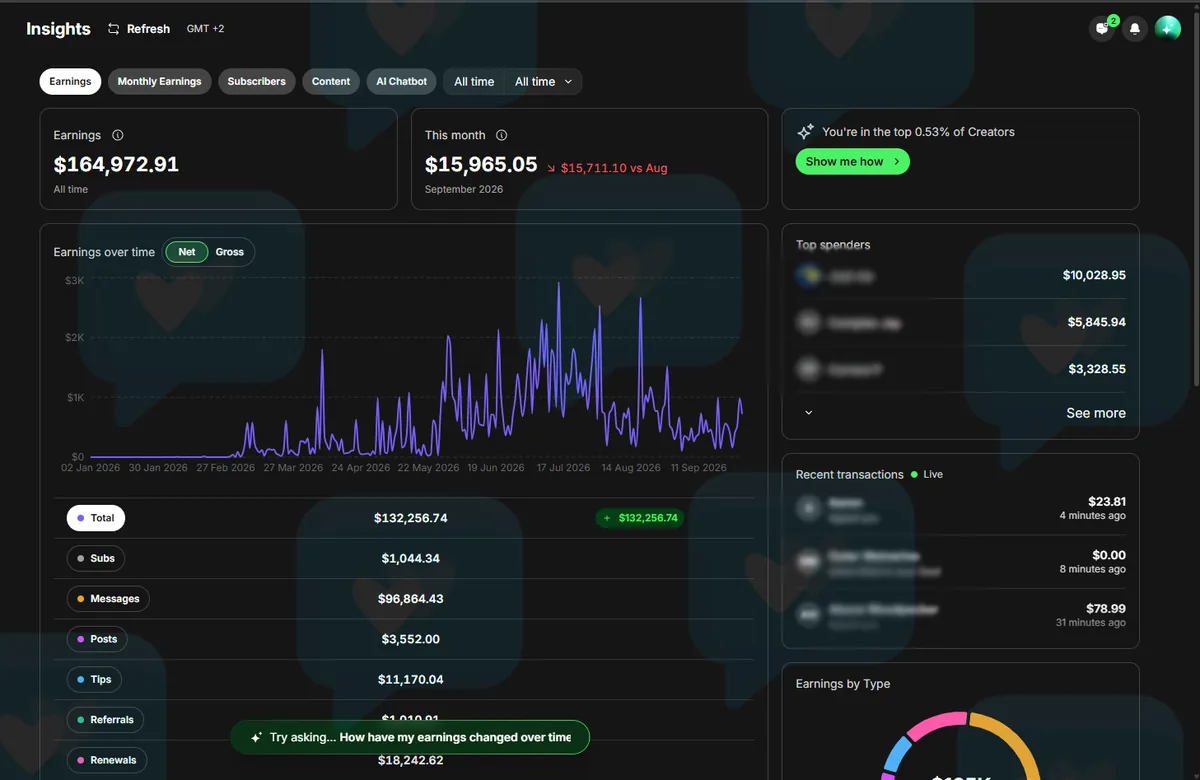
Task: Toggle the Subs series chip
Action: point(96,558)
